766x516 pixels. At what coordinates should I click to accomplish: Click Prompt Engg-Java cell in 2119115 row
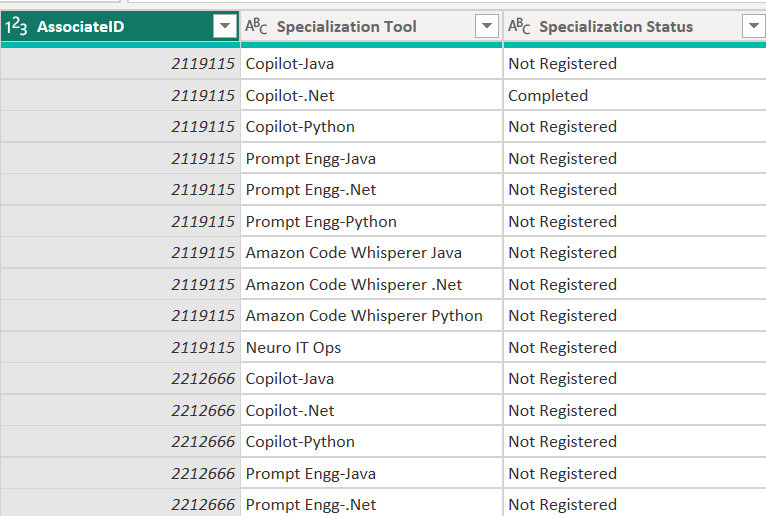point(371,158)
